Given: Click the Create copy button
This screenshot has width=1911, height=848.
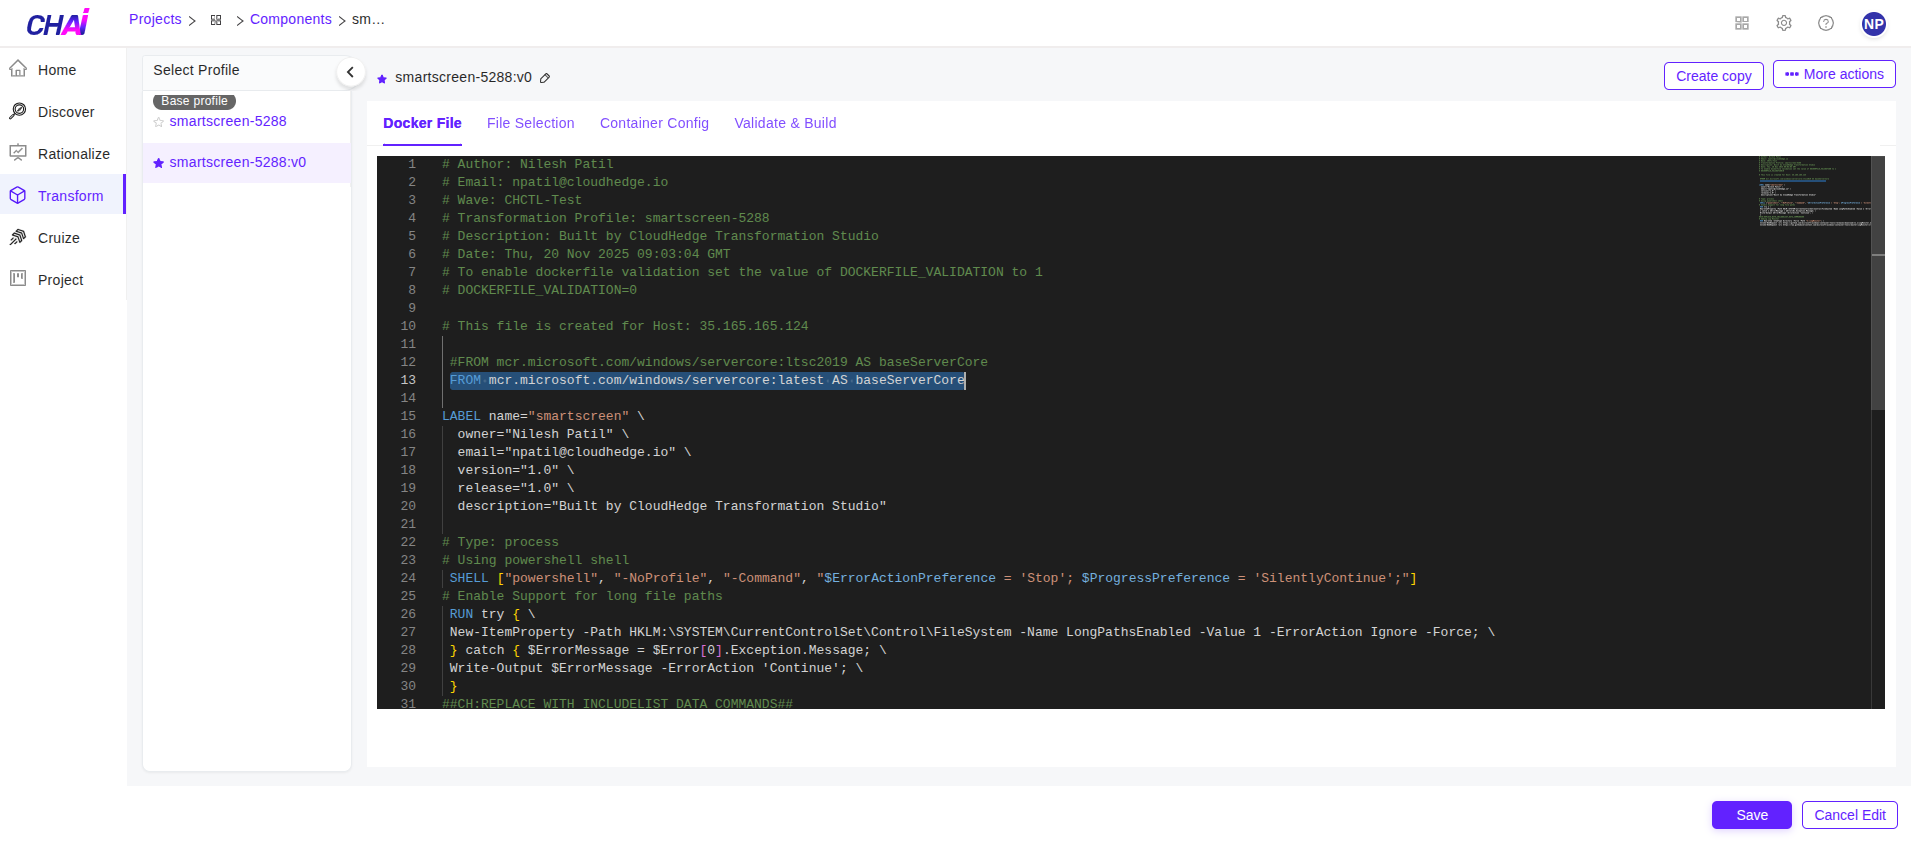Looking at the screenshot, I should click(1713, 76).
